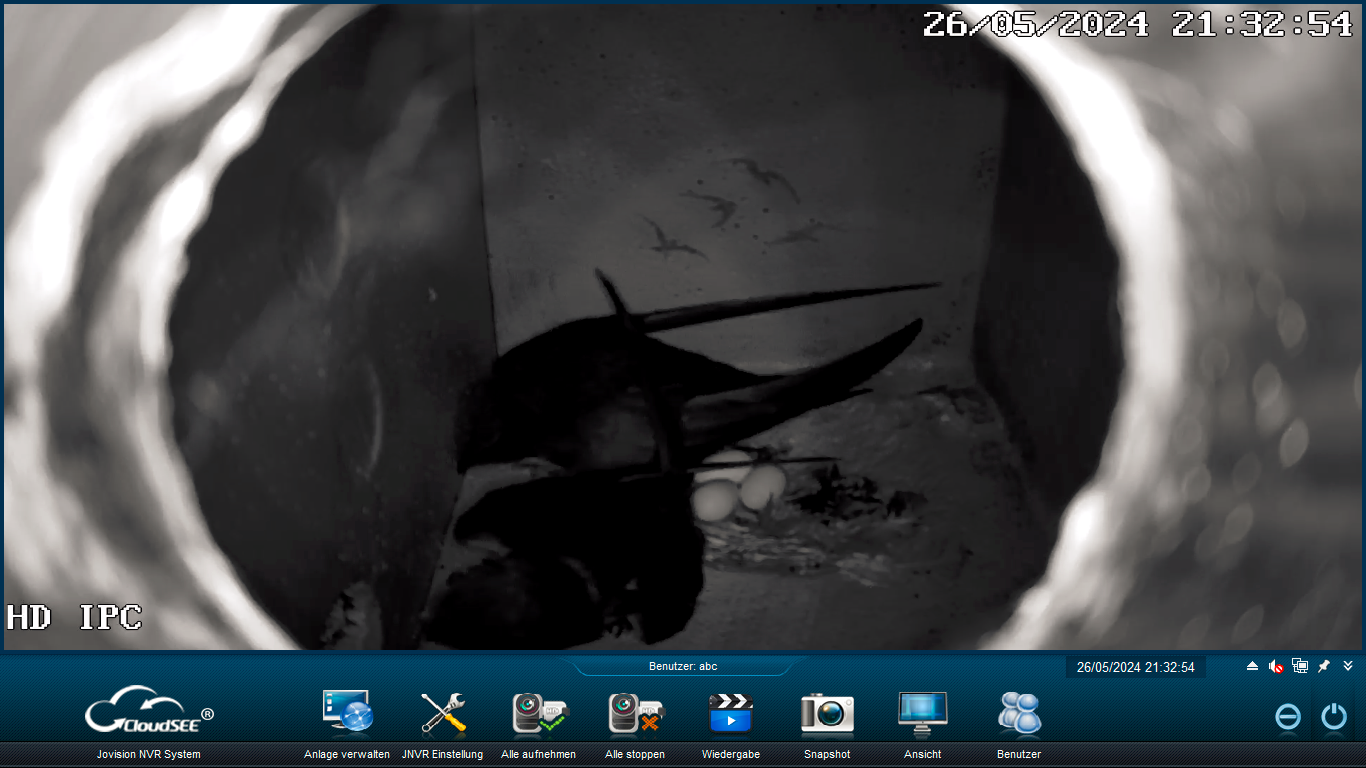This screenshot has width=1366, height=768.
Task: Click the date and time display field
Action: tap(1135, 667)
